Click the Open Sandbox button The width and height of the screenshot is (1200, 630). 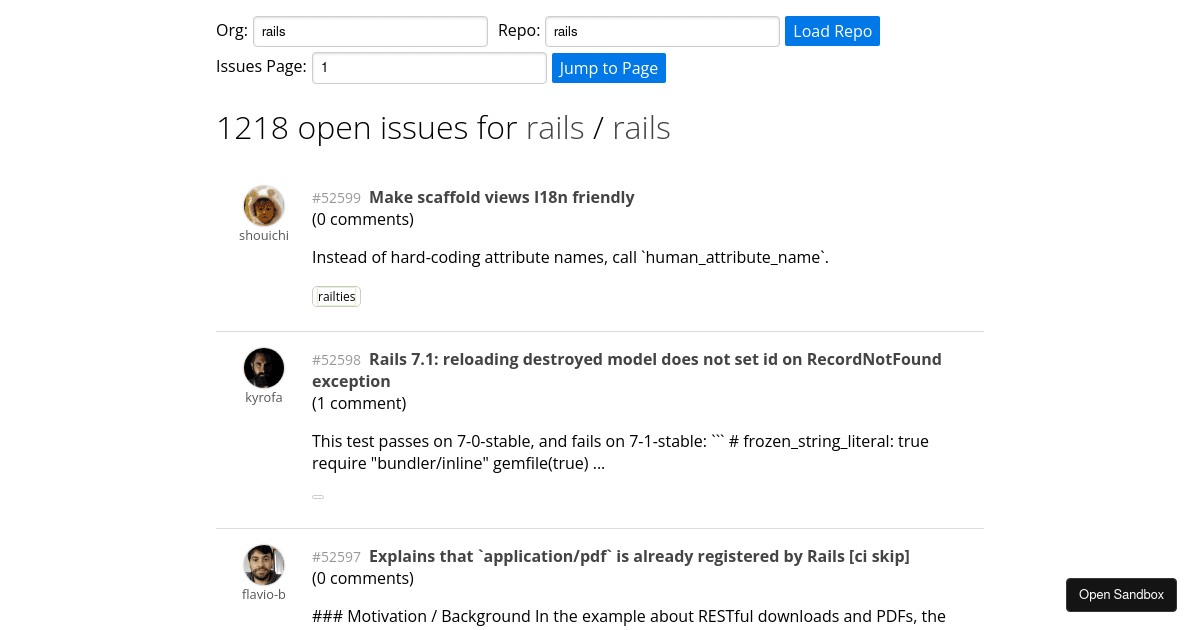click(x=1121, y=594)
